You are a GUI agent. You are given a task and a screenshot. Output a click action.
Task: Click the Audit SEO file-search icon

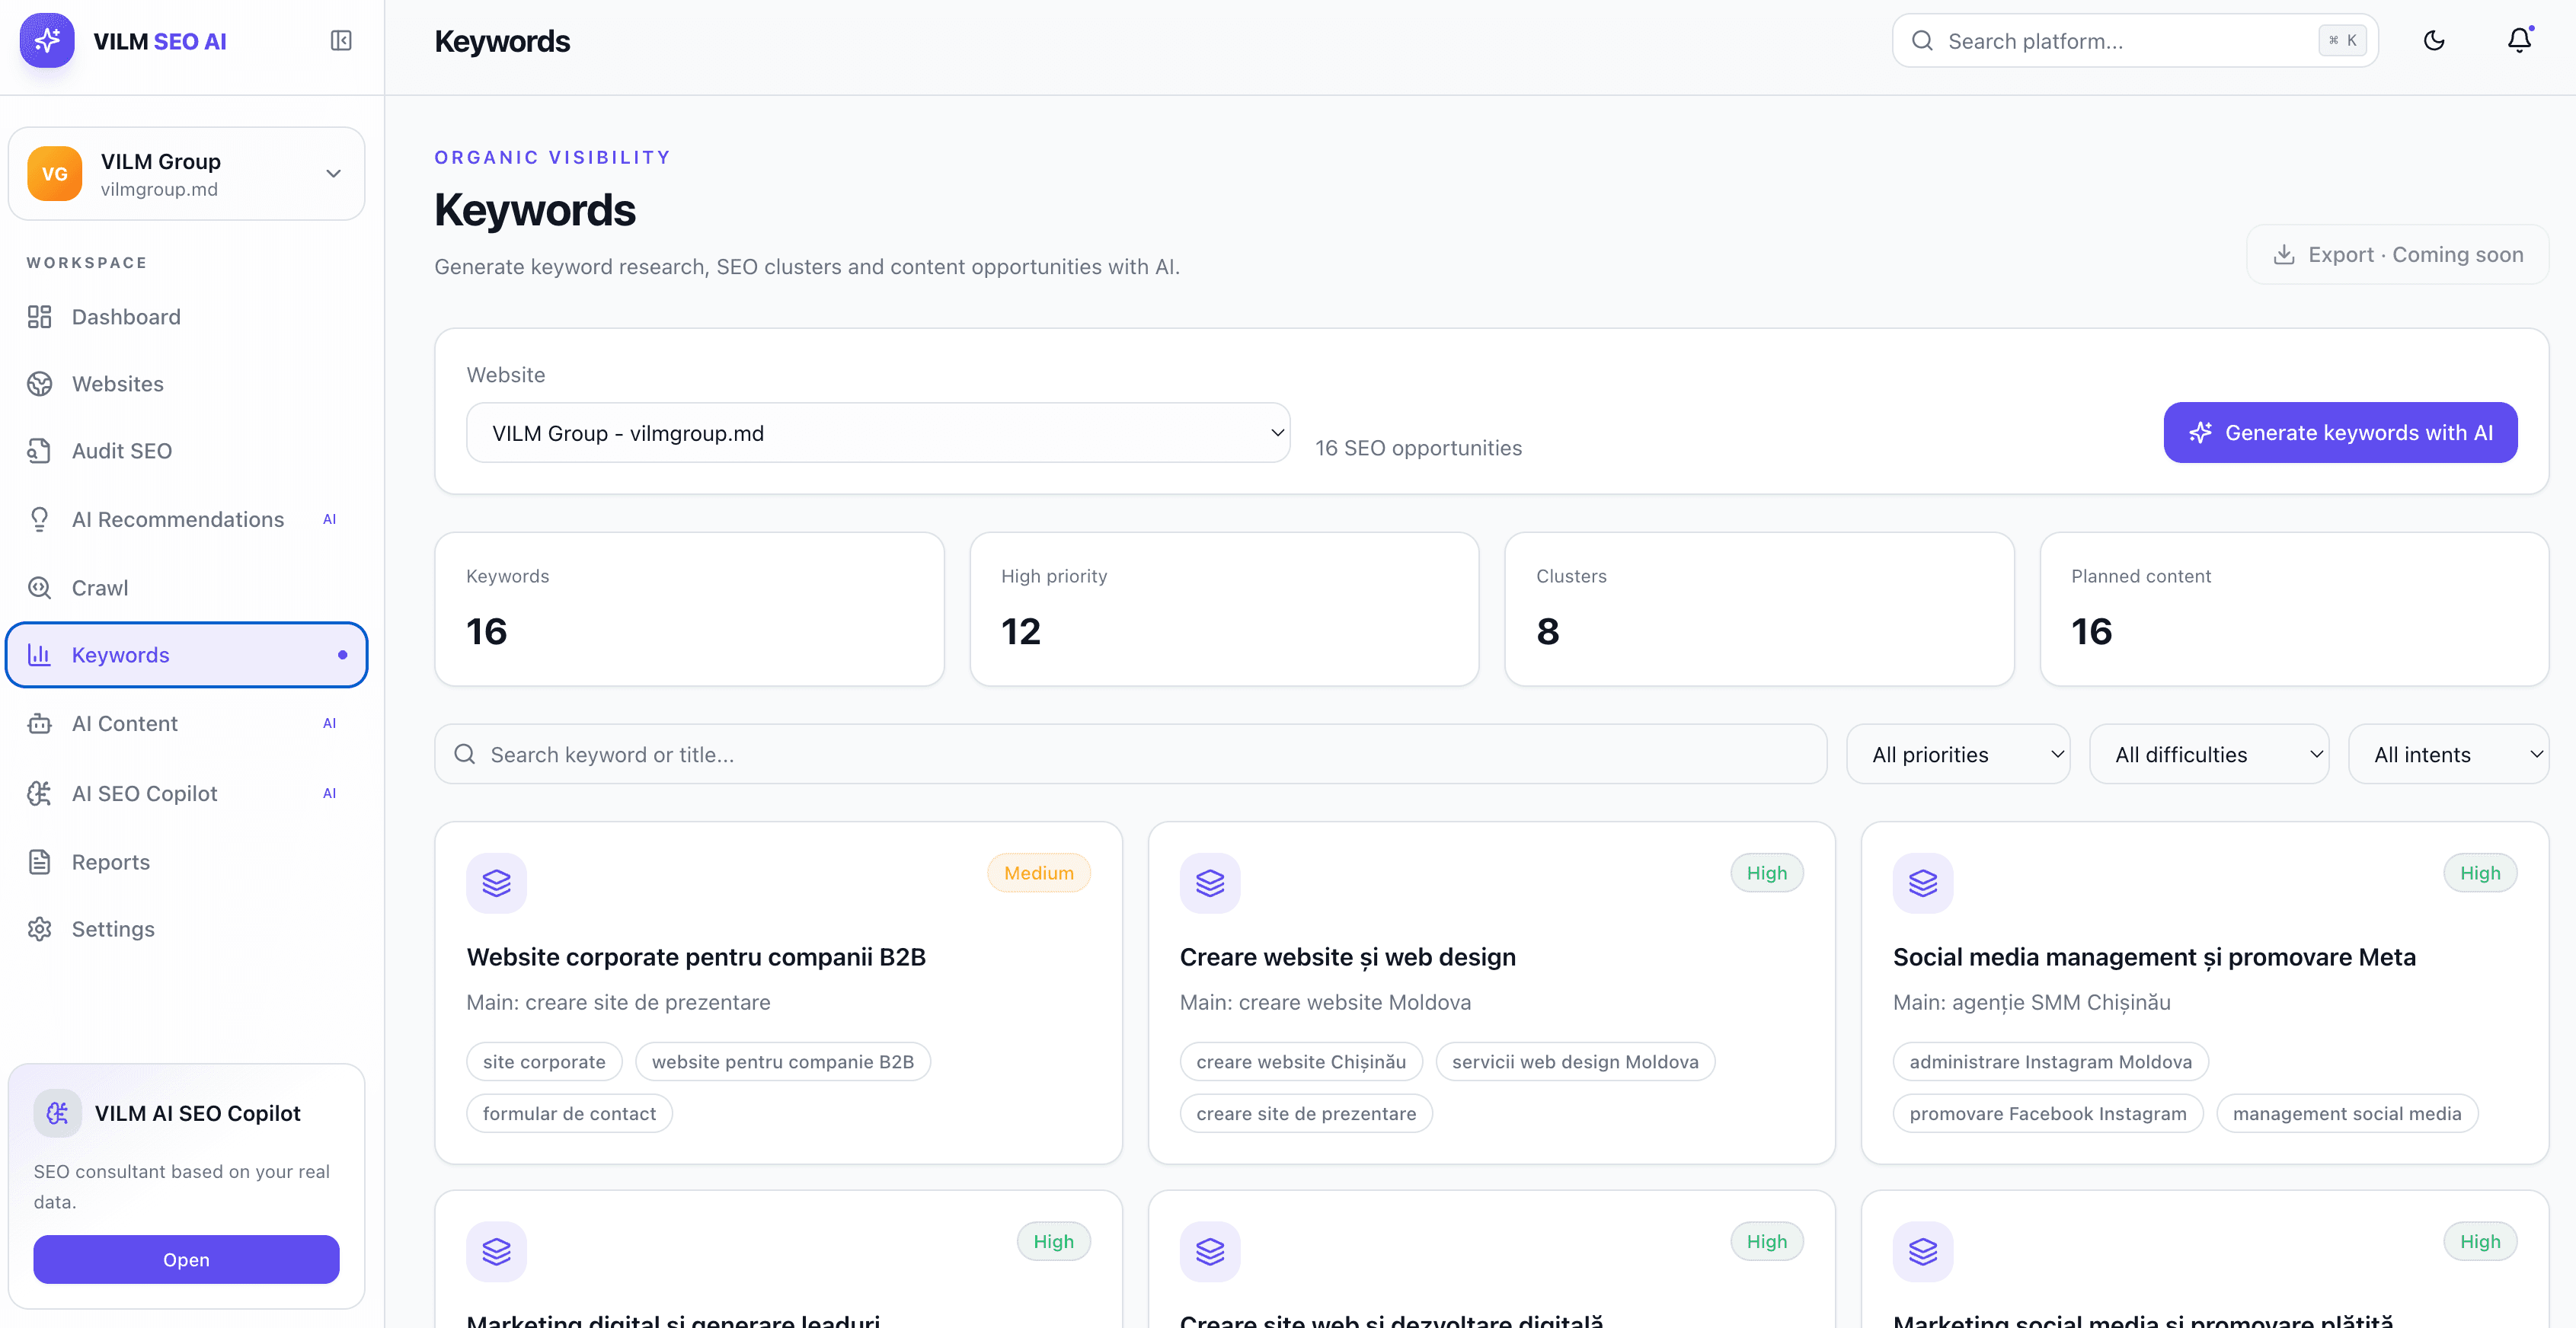pos(40,451)
